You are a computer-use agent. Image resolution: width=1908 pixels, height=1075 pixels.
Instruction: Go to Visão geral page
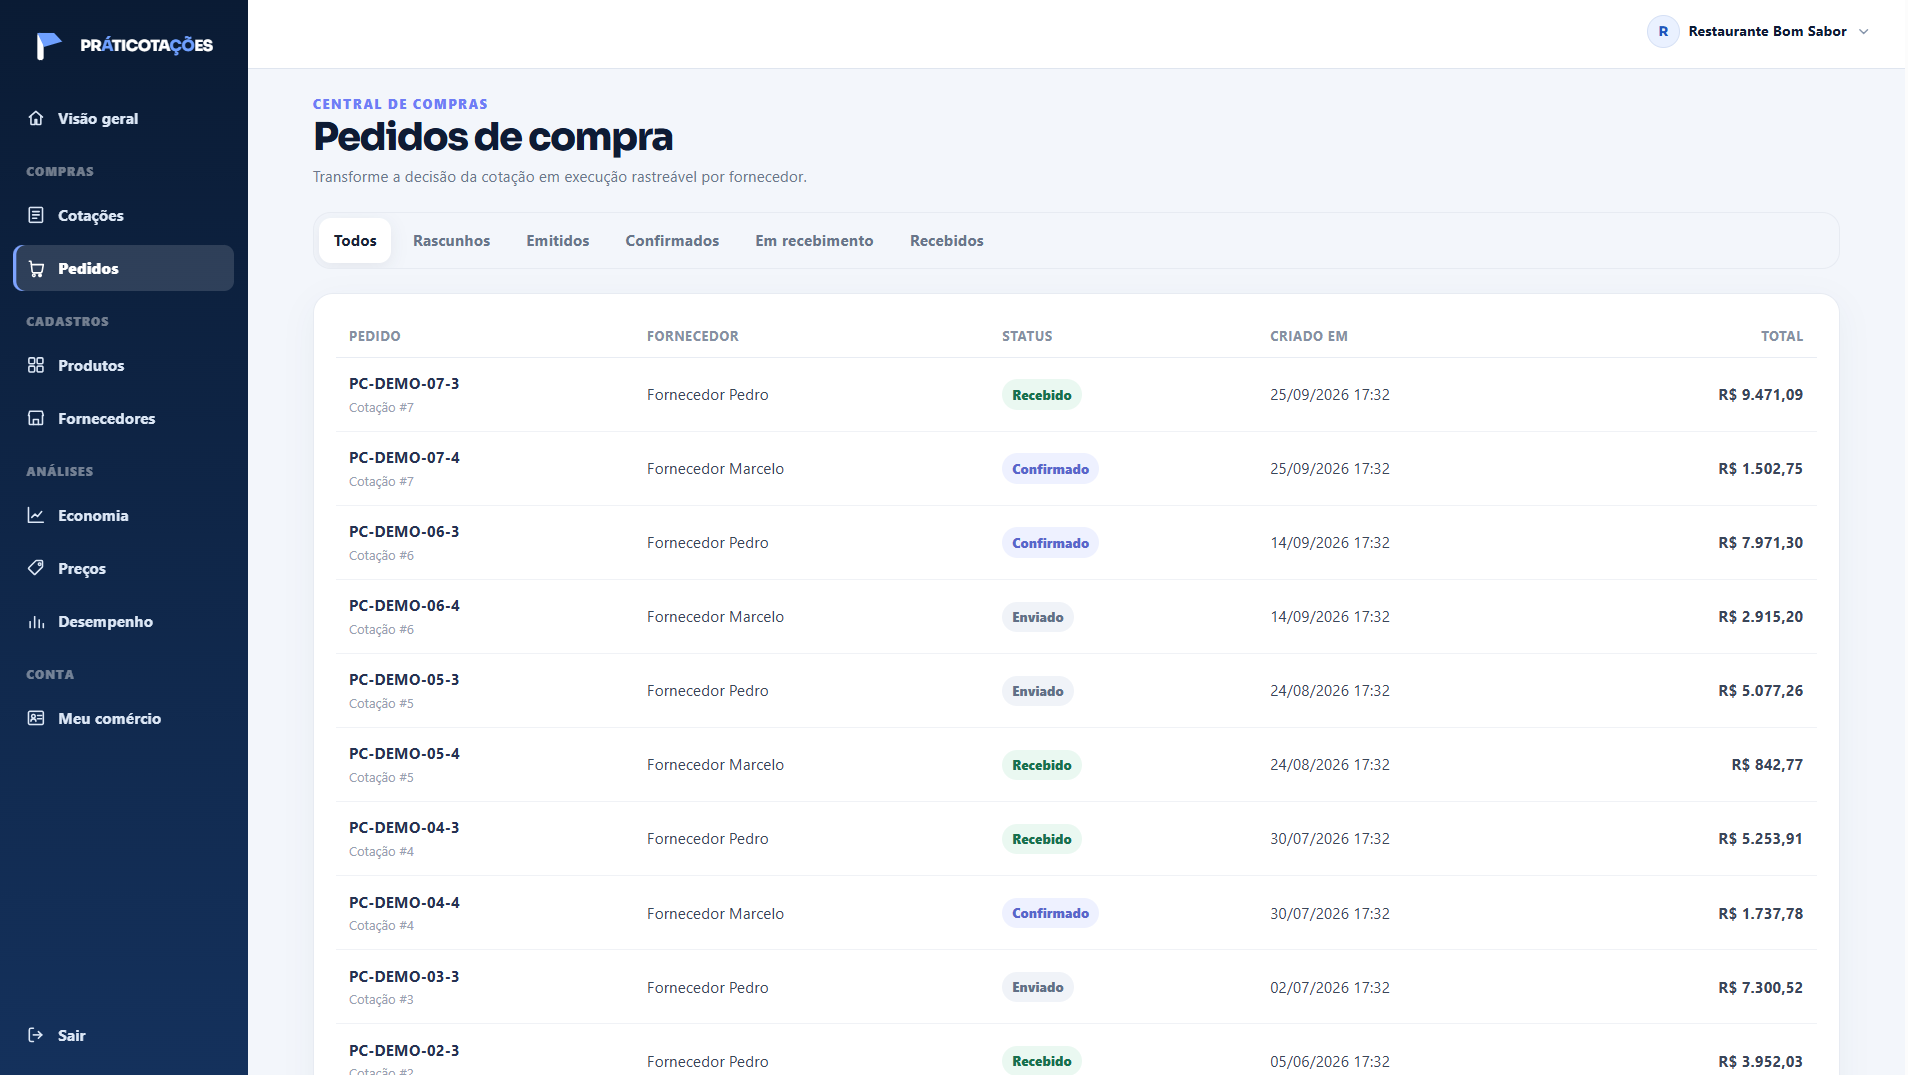[x=124, y=118]
